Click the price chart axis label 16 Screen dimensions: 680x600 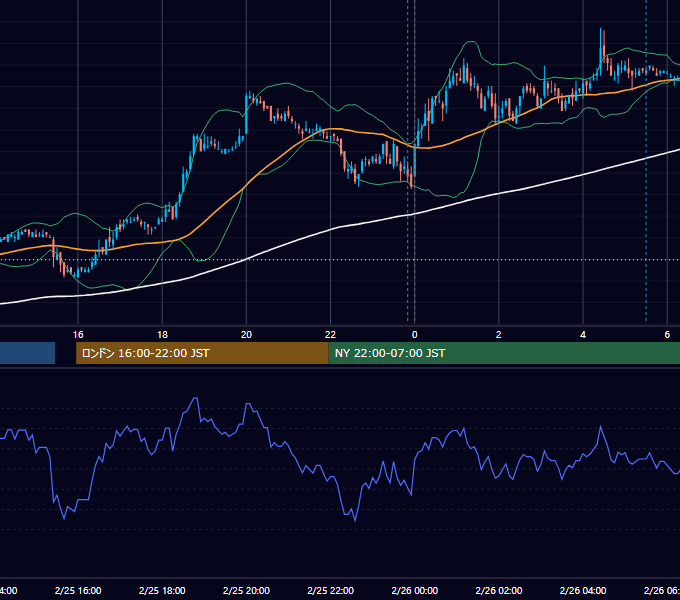pyautogui.click(x=78, y=335)
